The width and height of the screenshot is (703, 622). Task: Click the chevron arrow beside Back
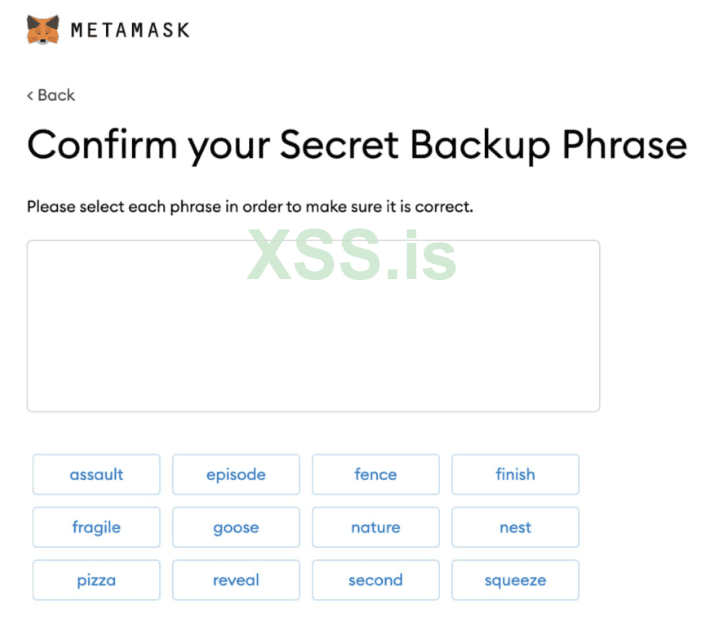tap(30, 95)
